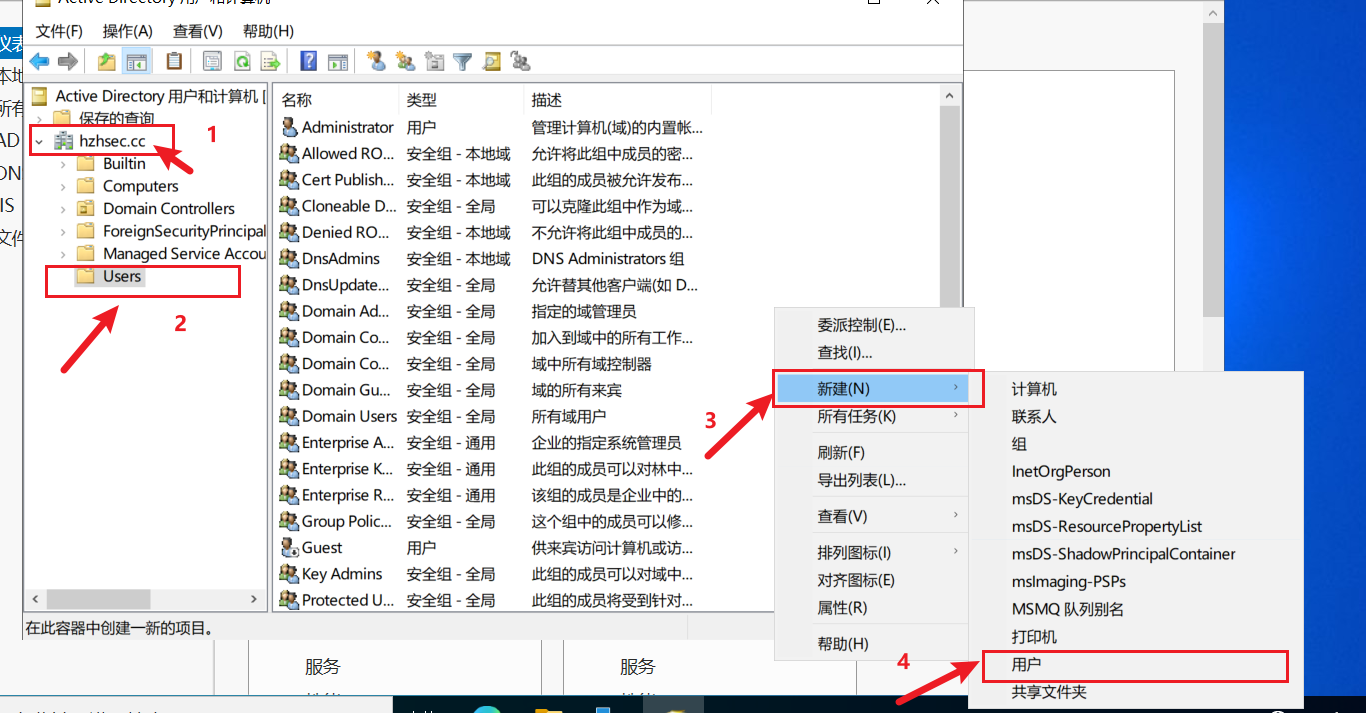This screenshot has height=713, width=1366.
Task: Select the Users container in the tree
Action: 122,277
